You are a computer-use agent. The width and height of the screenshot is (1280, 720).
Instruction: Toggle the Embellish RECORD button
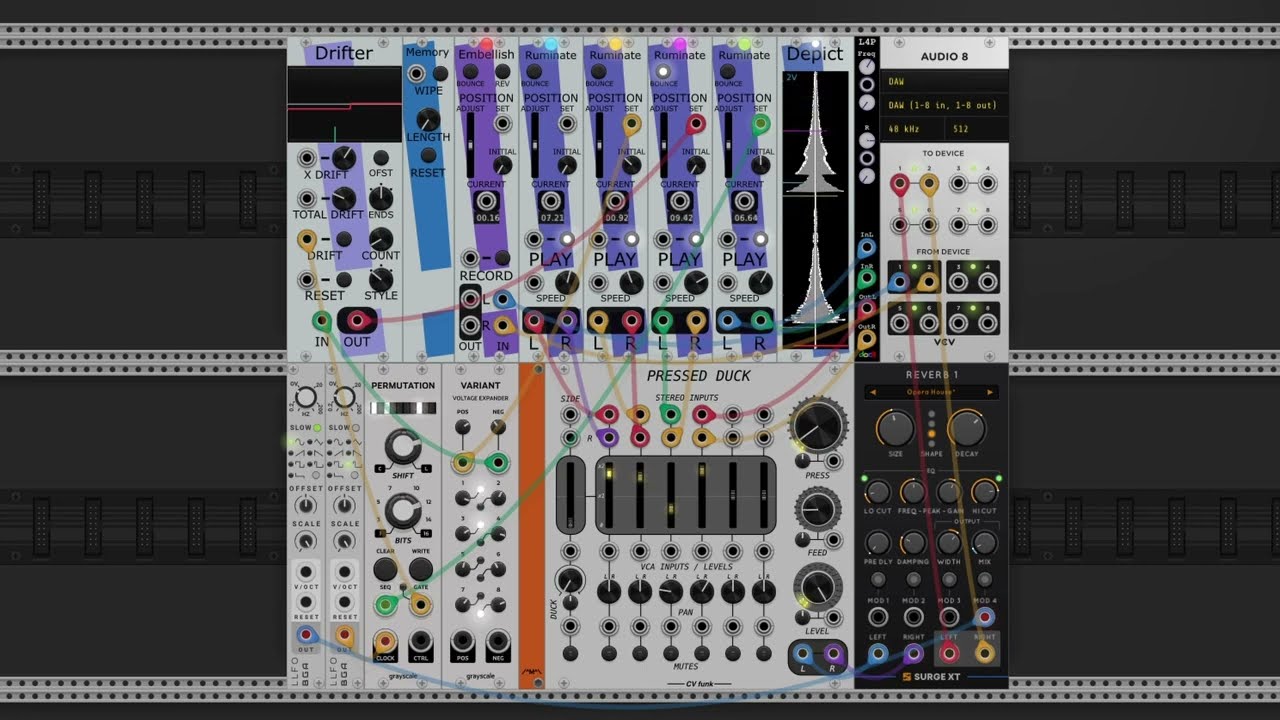(x=502, y=259)
